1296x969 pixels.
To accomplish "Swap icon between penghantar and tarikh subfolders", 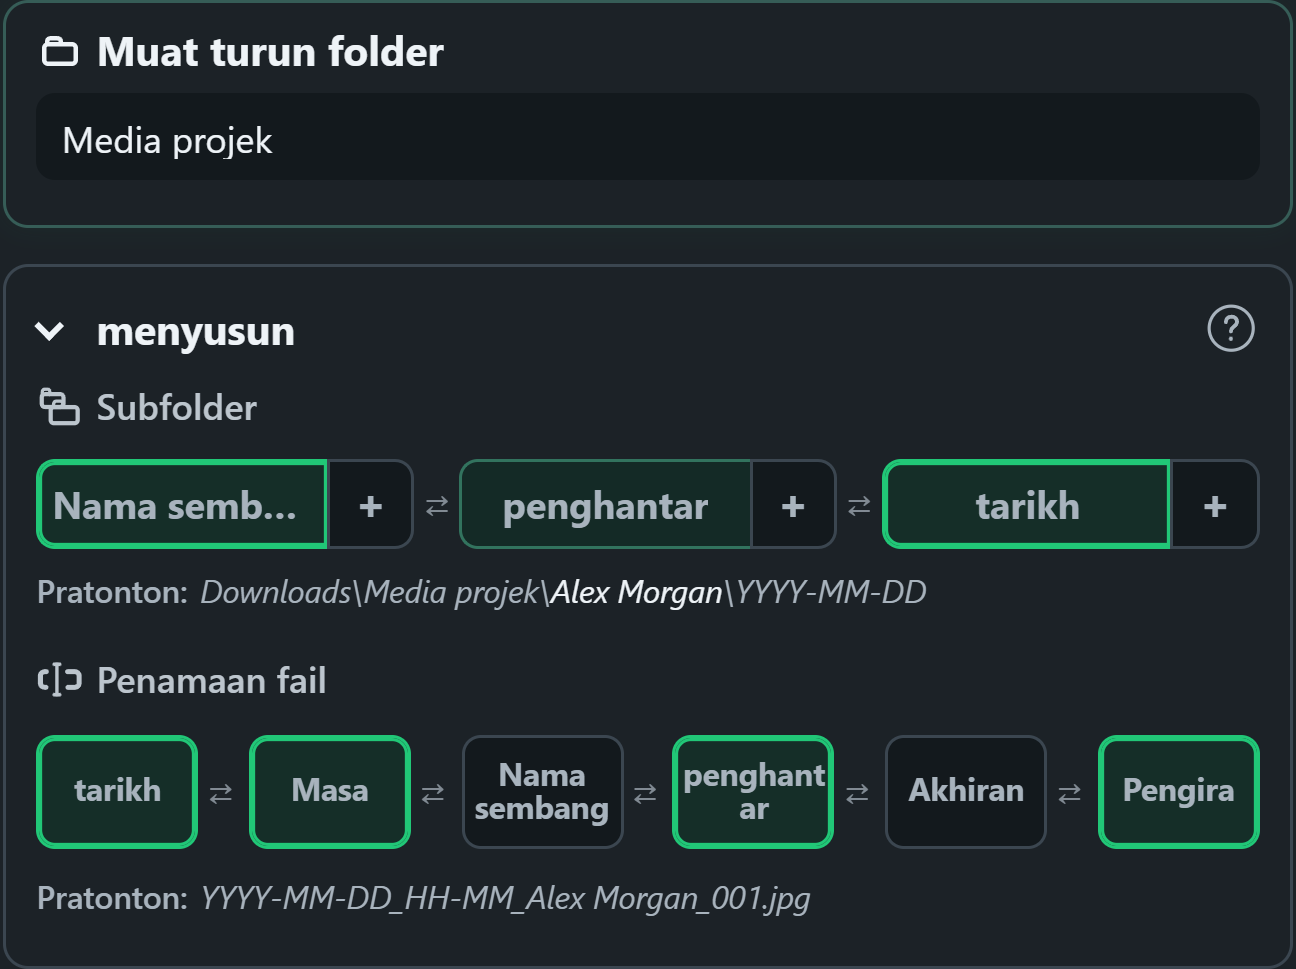I will point(859,506).
